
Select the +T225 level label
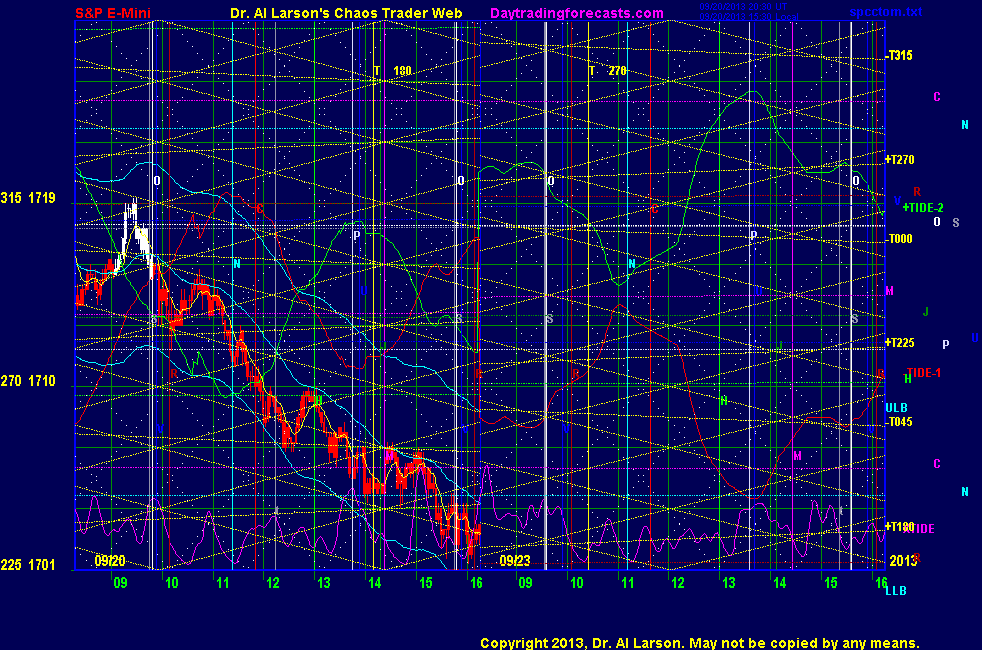[899, 343]
